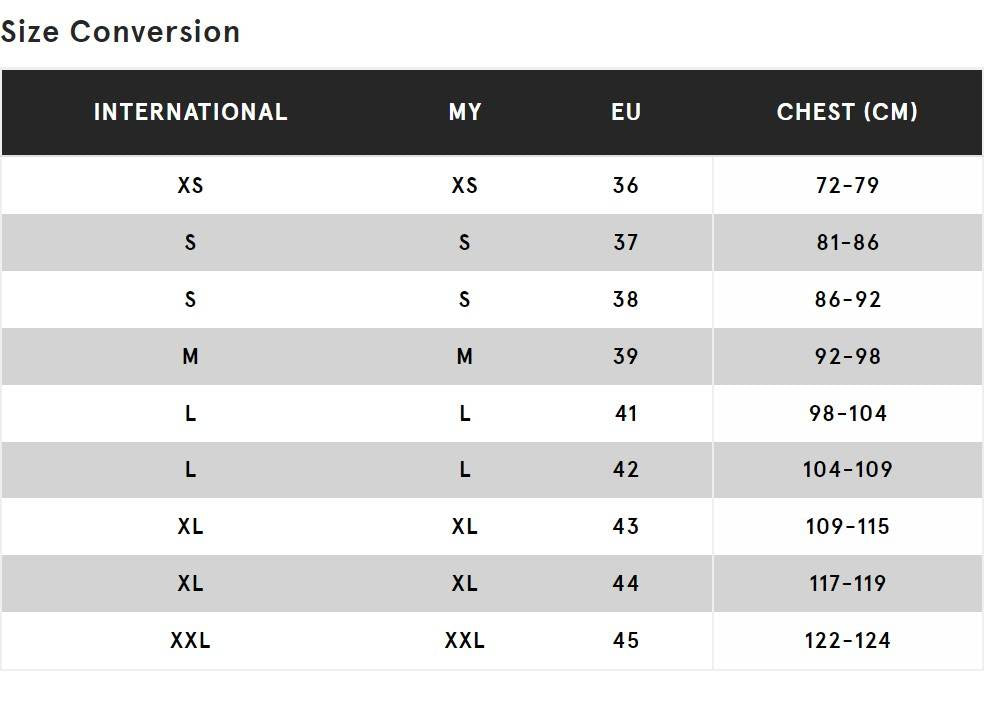Click the INTERNATIONAL column header
The width and height of the screenshot is (985, 710).
(x=190, y=112)
